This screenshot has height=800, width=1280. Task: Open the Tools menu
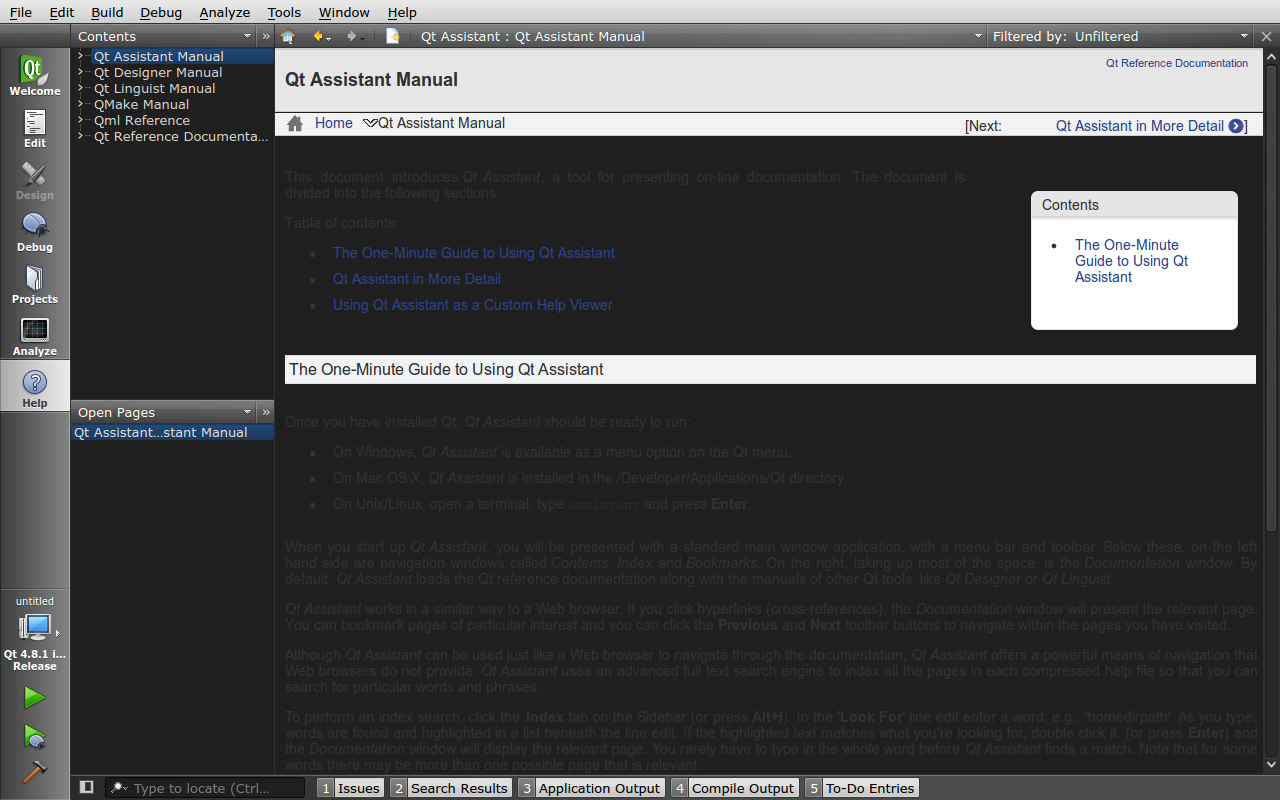click(x=284, y=12)
